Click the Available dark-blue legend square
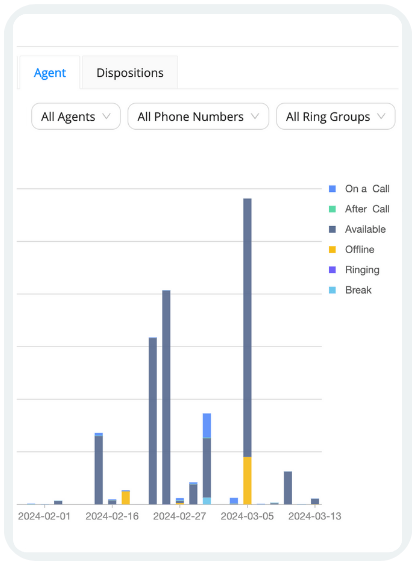 332,229
